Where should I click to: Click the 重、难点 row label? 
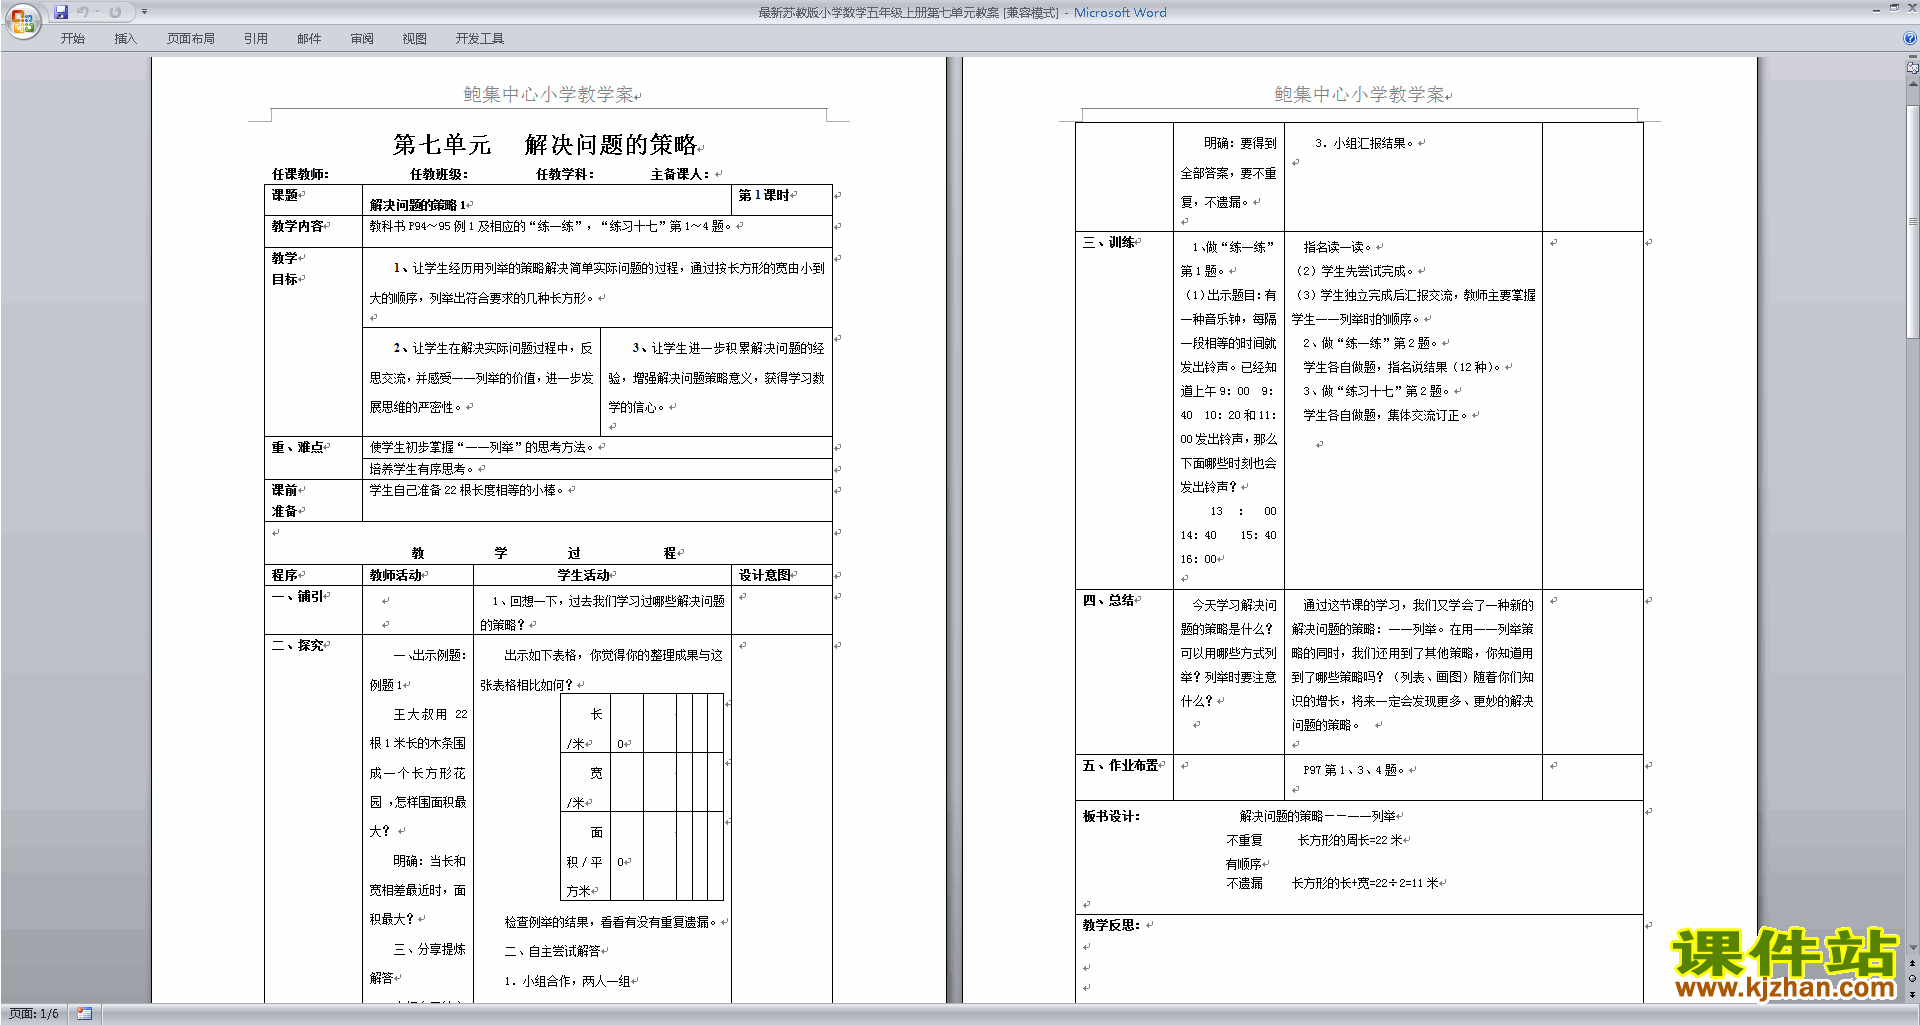pyautogui.click(x=298, y=448)
